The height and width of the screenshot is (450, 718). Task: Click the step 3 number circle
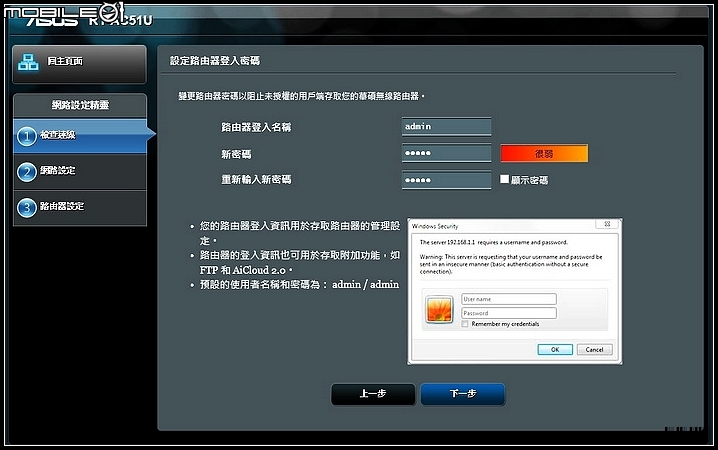(x=27, y=208)
